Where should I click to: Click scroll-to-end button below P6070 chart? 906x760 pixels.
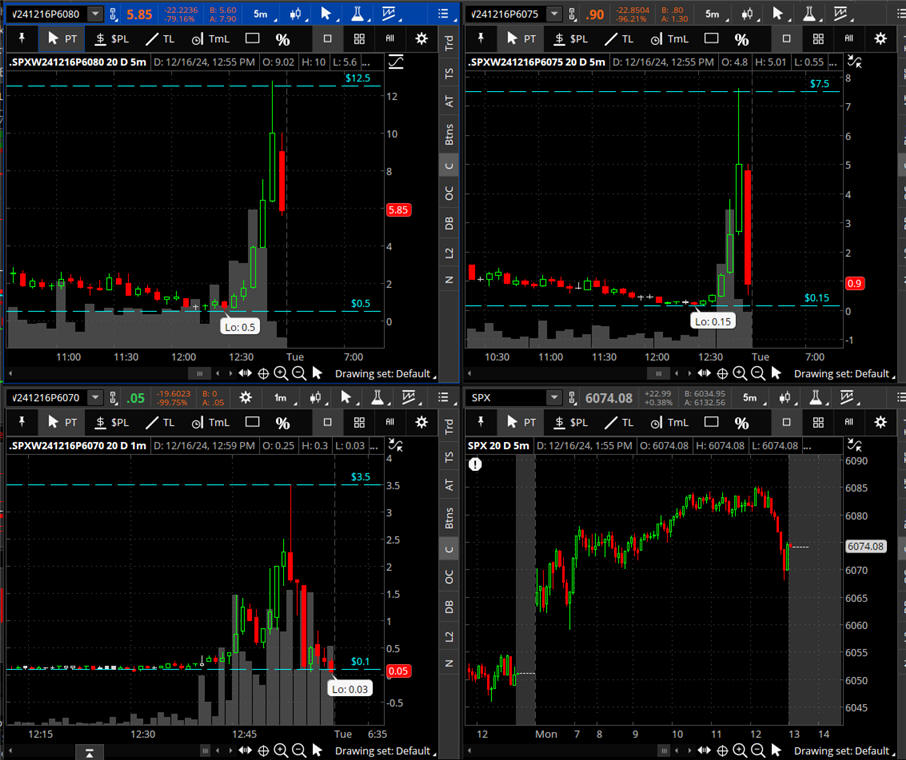[x=90, y=752]
